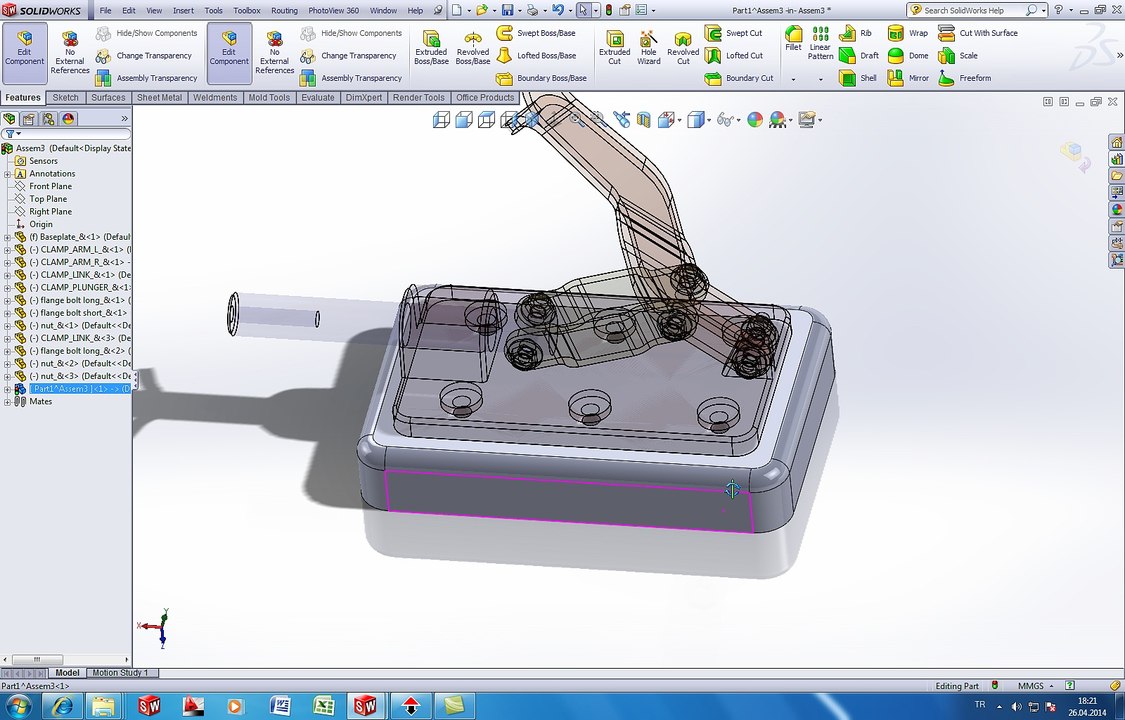Toggle Section View in heads-up toolbar
The image size is (1125, 720).
click(644, 120)
